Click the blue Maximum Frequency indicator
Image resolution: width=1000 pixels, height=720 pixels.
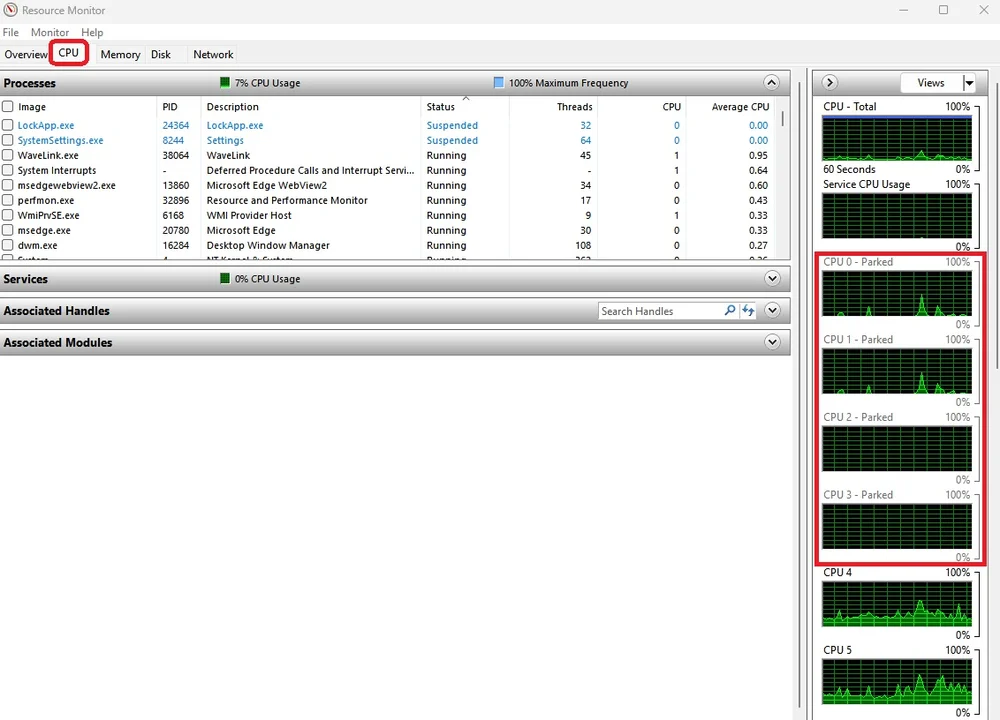(x=501, y=83)
